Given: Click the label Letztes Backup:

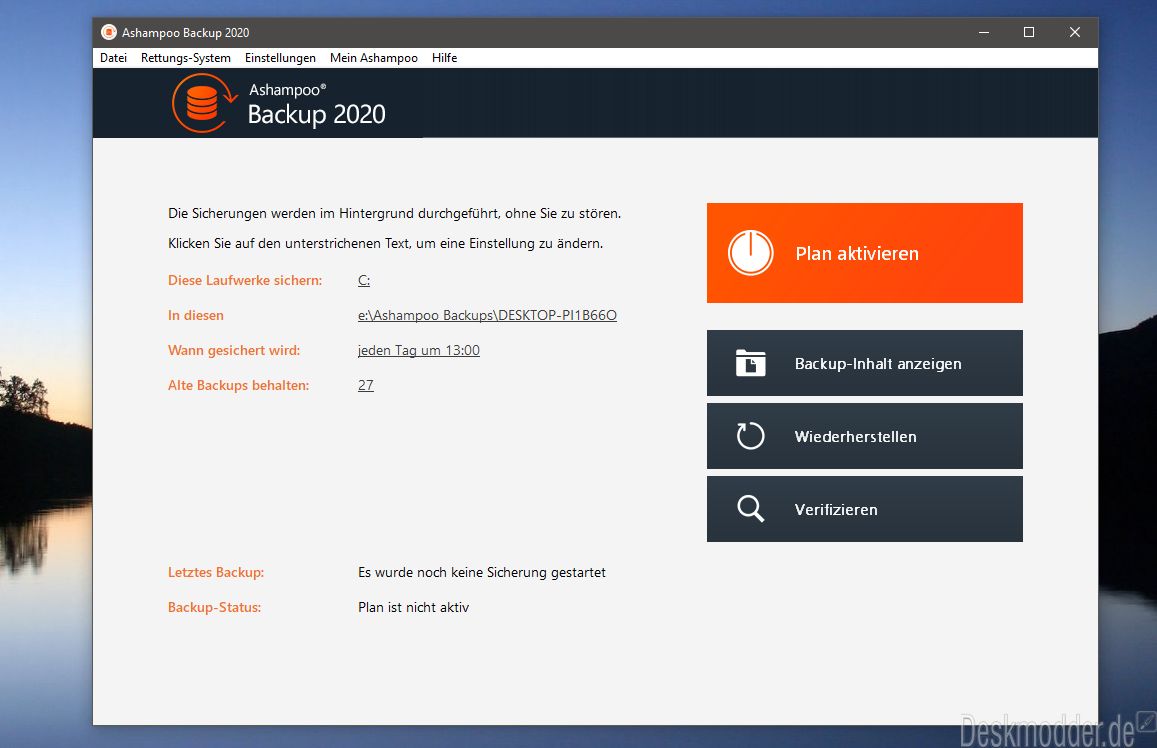Looking at the screenshot, I should coord(215,572).
